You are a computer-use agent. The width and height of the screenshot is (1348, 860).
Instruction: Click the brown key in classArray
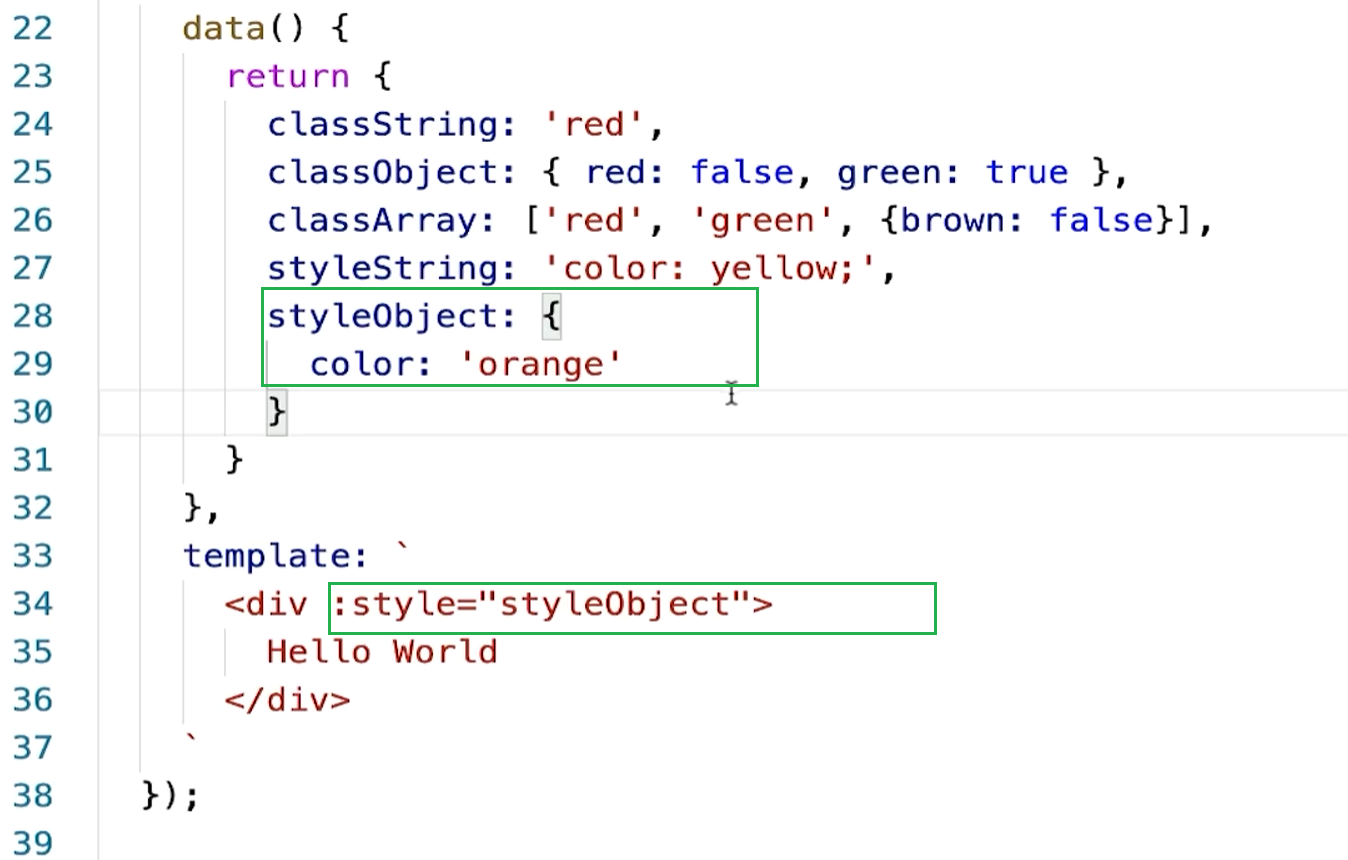coord(953,220)
